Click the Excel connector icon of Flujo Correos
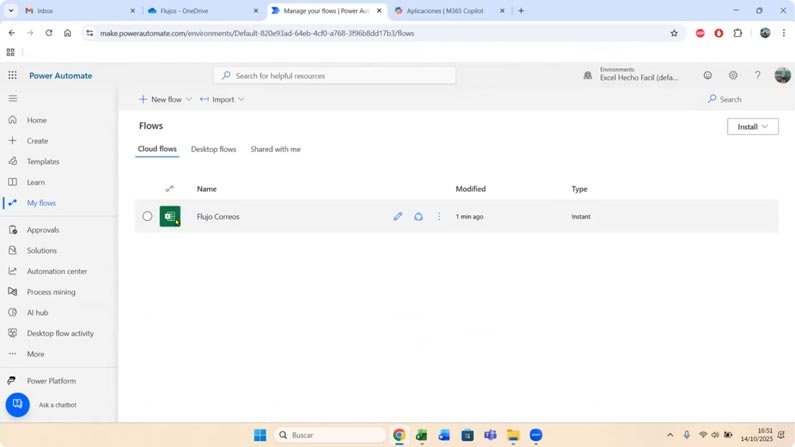 tap(170, 216)
